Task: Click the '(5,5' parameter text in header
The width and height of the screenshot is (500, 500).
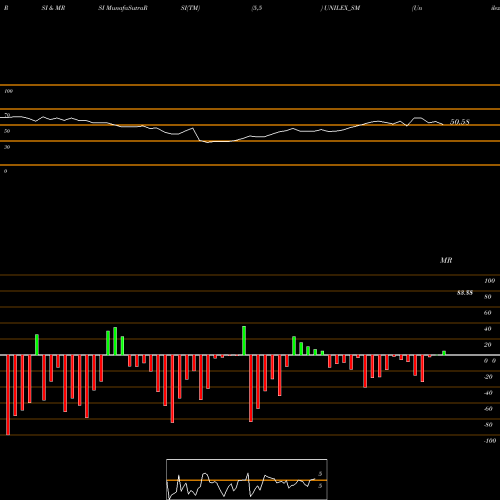Action: pyautogui.click(x=257, y=8)
